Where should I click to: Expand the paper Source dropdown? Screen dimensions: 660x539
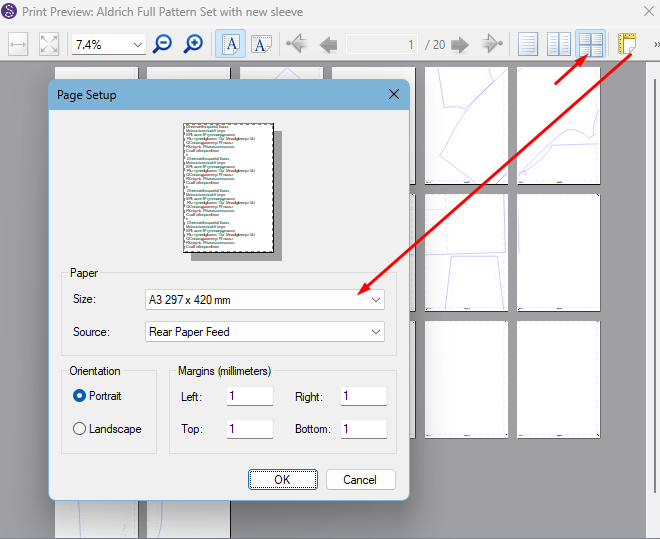(376, 332)
